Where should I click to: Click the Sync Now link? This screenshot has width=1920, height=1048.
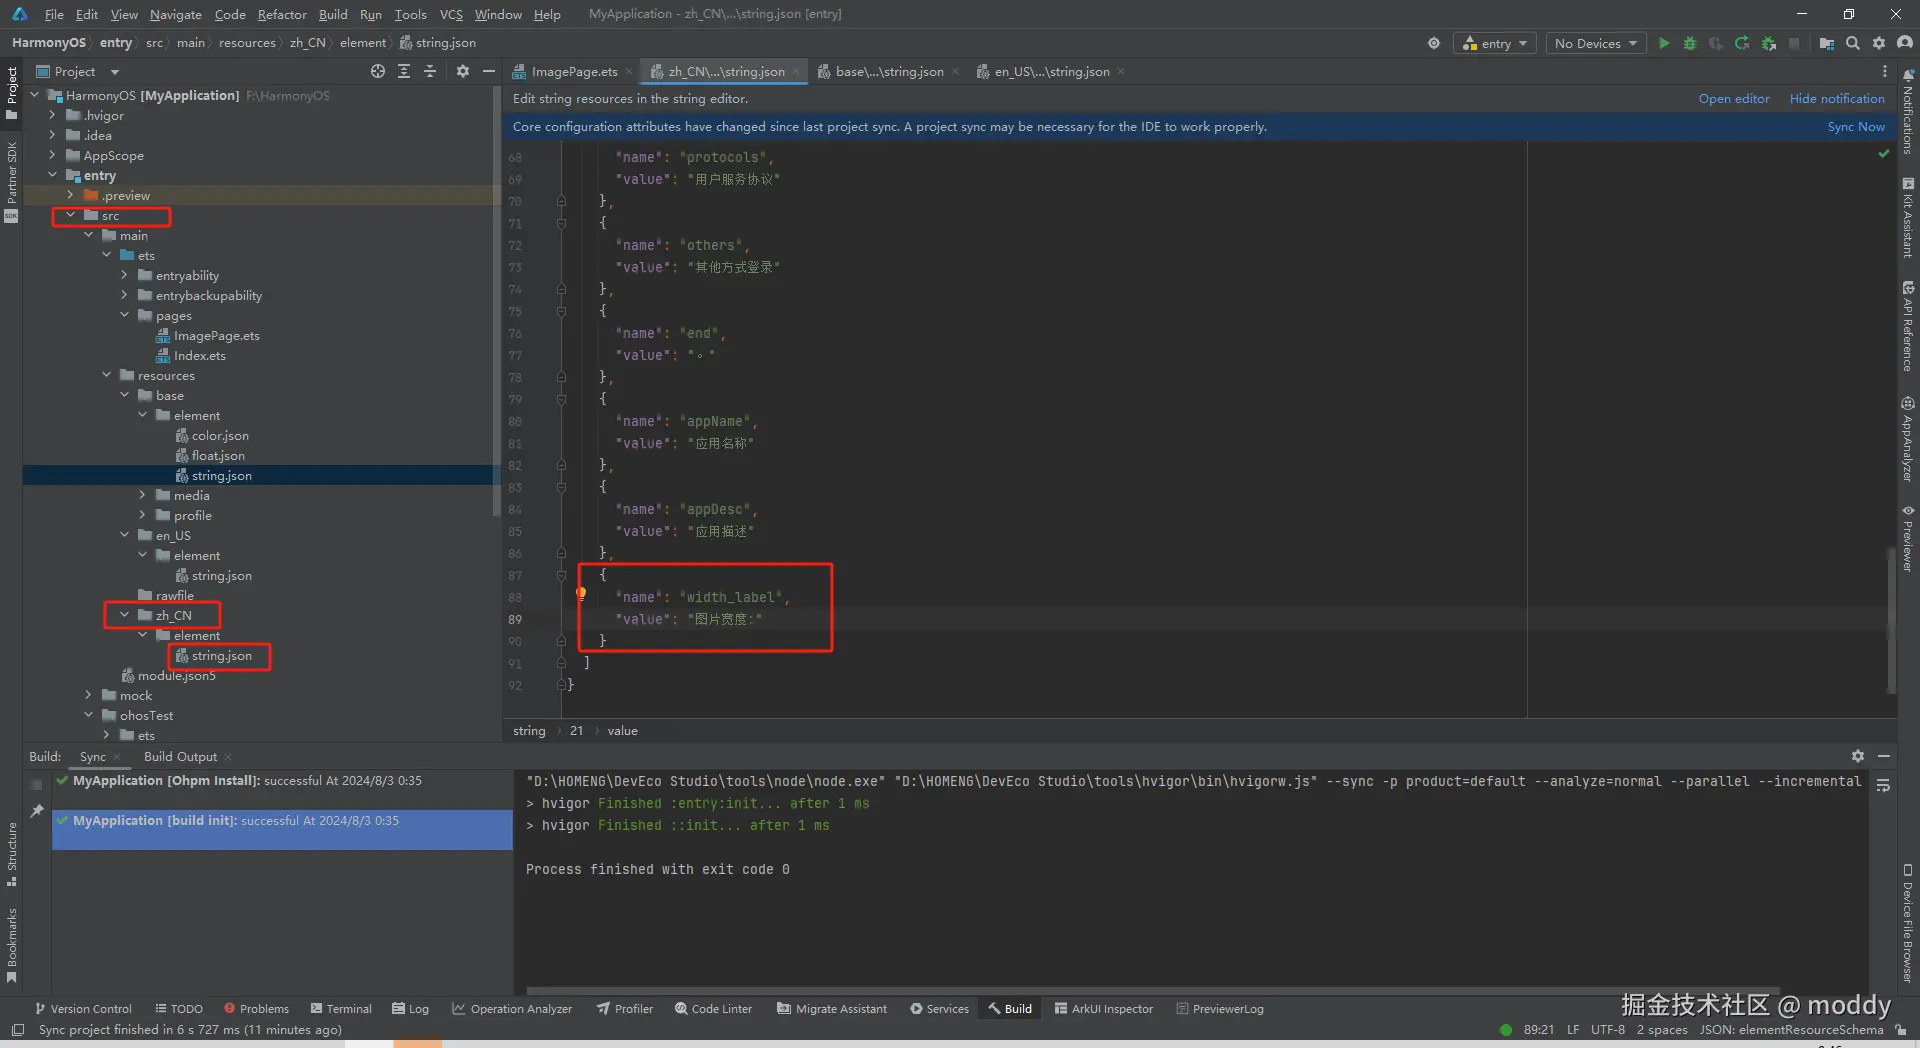click(1855, 127)
